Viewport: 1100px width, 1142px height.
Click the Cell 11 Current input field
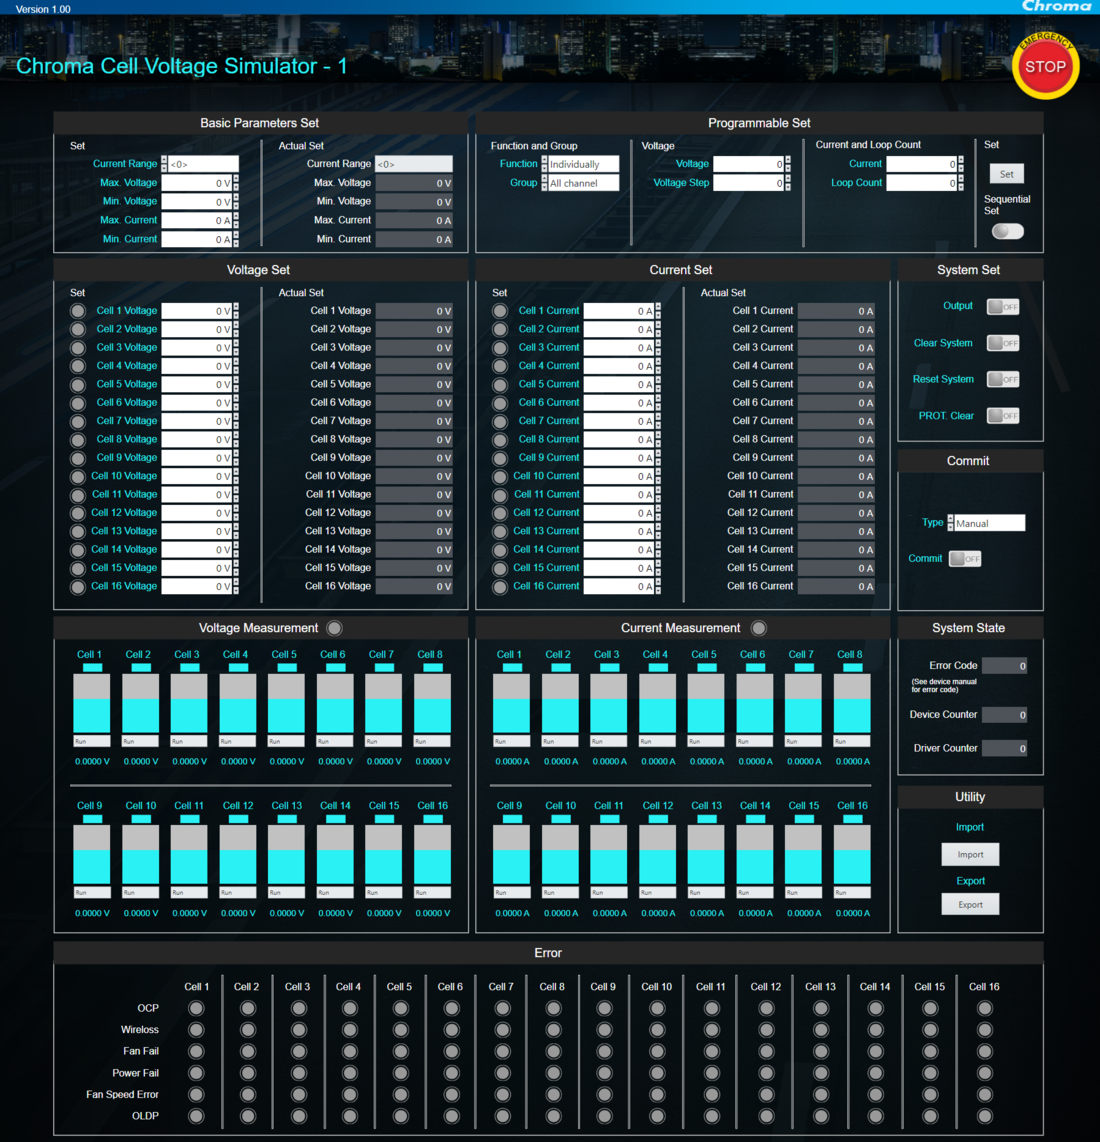click(x=618, y=495)
